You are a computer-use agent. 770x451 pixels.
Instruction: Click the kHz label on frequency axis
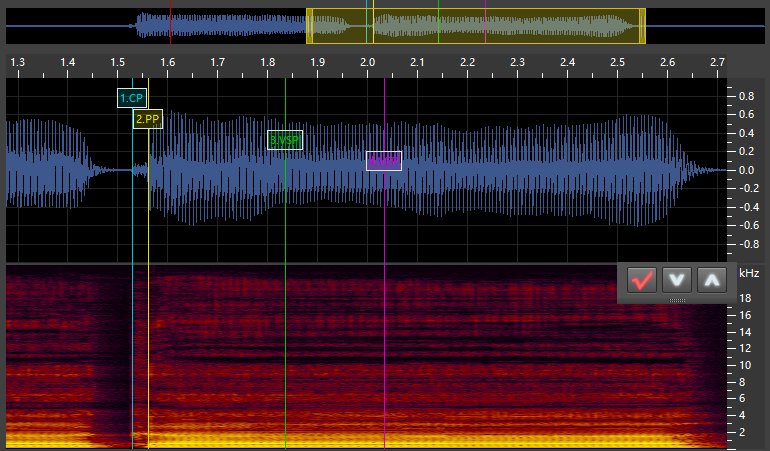(x=748, y=273)
